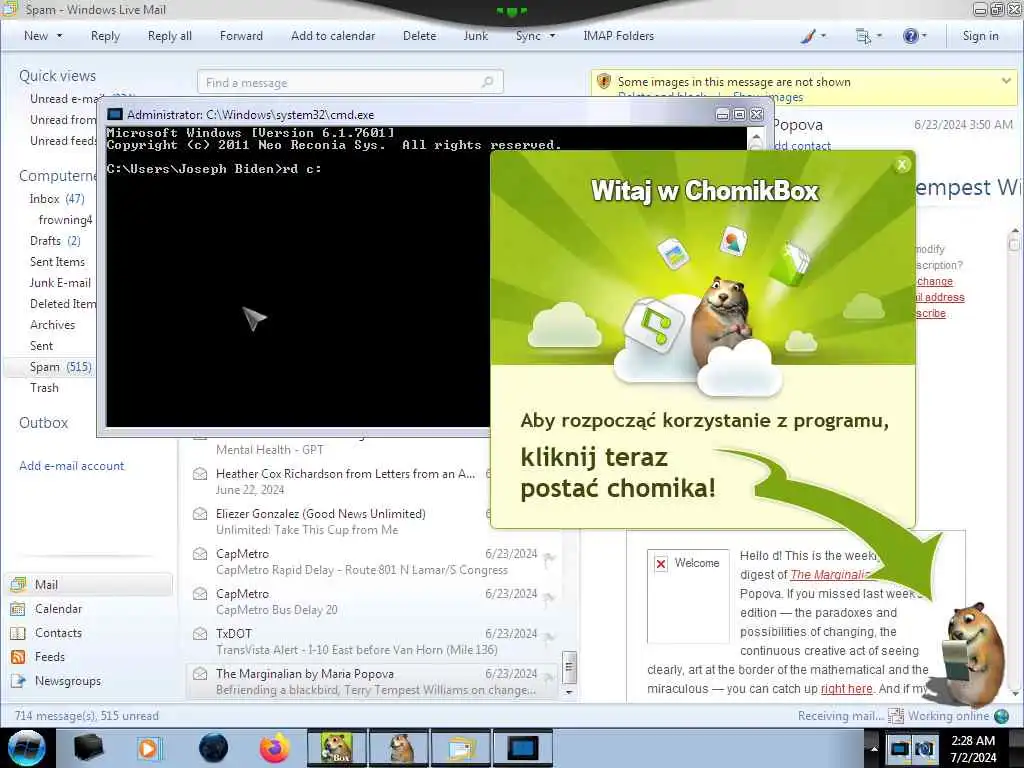Open the Drafts (2) folder
Image resolution: width=1024 pixels, height=768 pixels.
tap(55, 240)
